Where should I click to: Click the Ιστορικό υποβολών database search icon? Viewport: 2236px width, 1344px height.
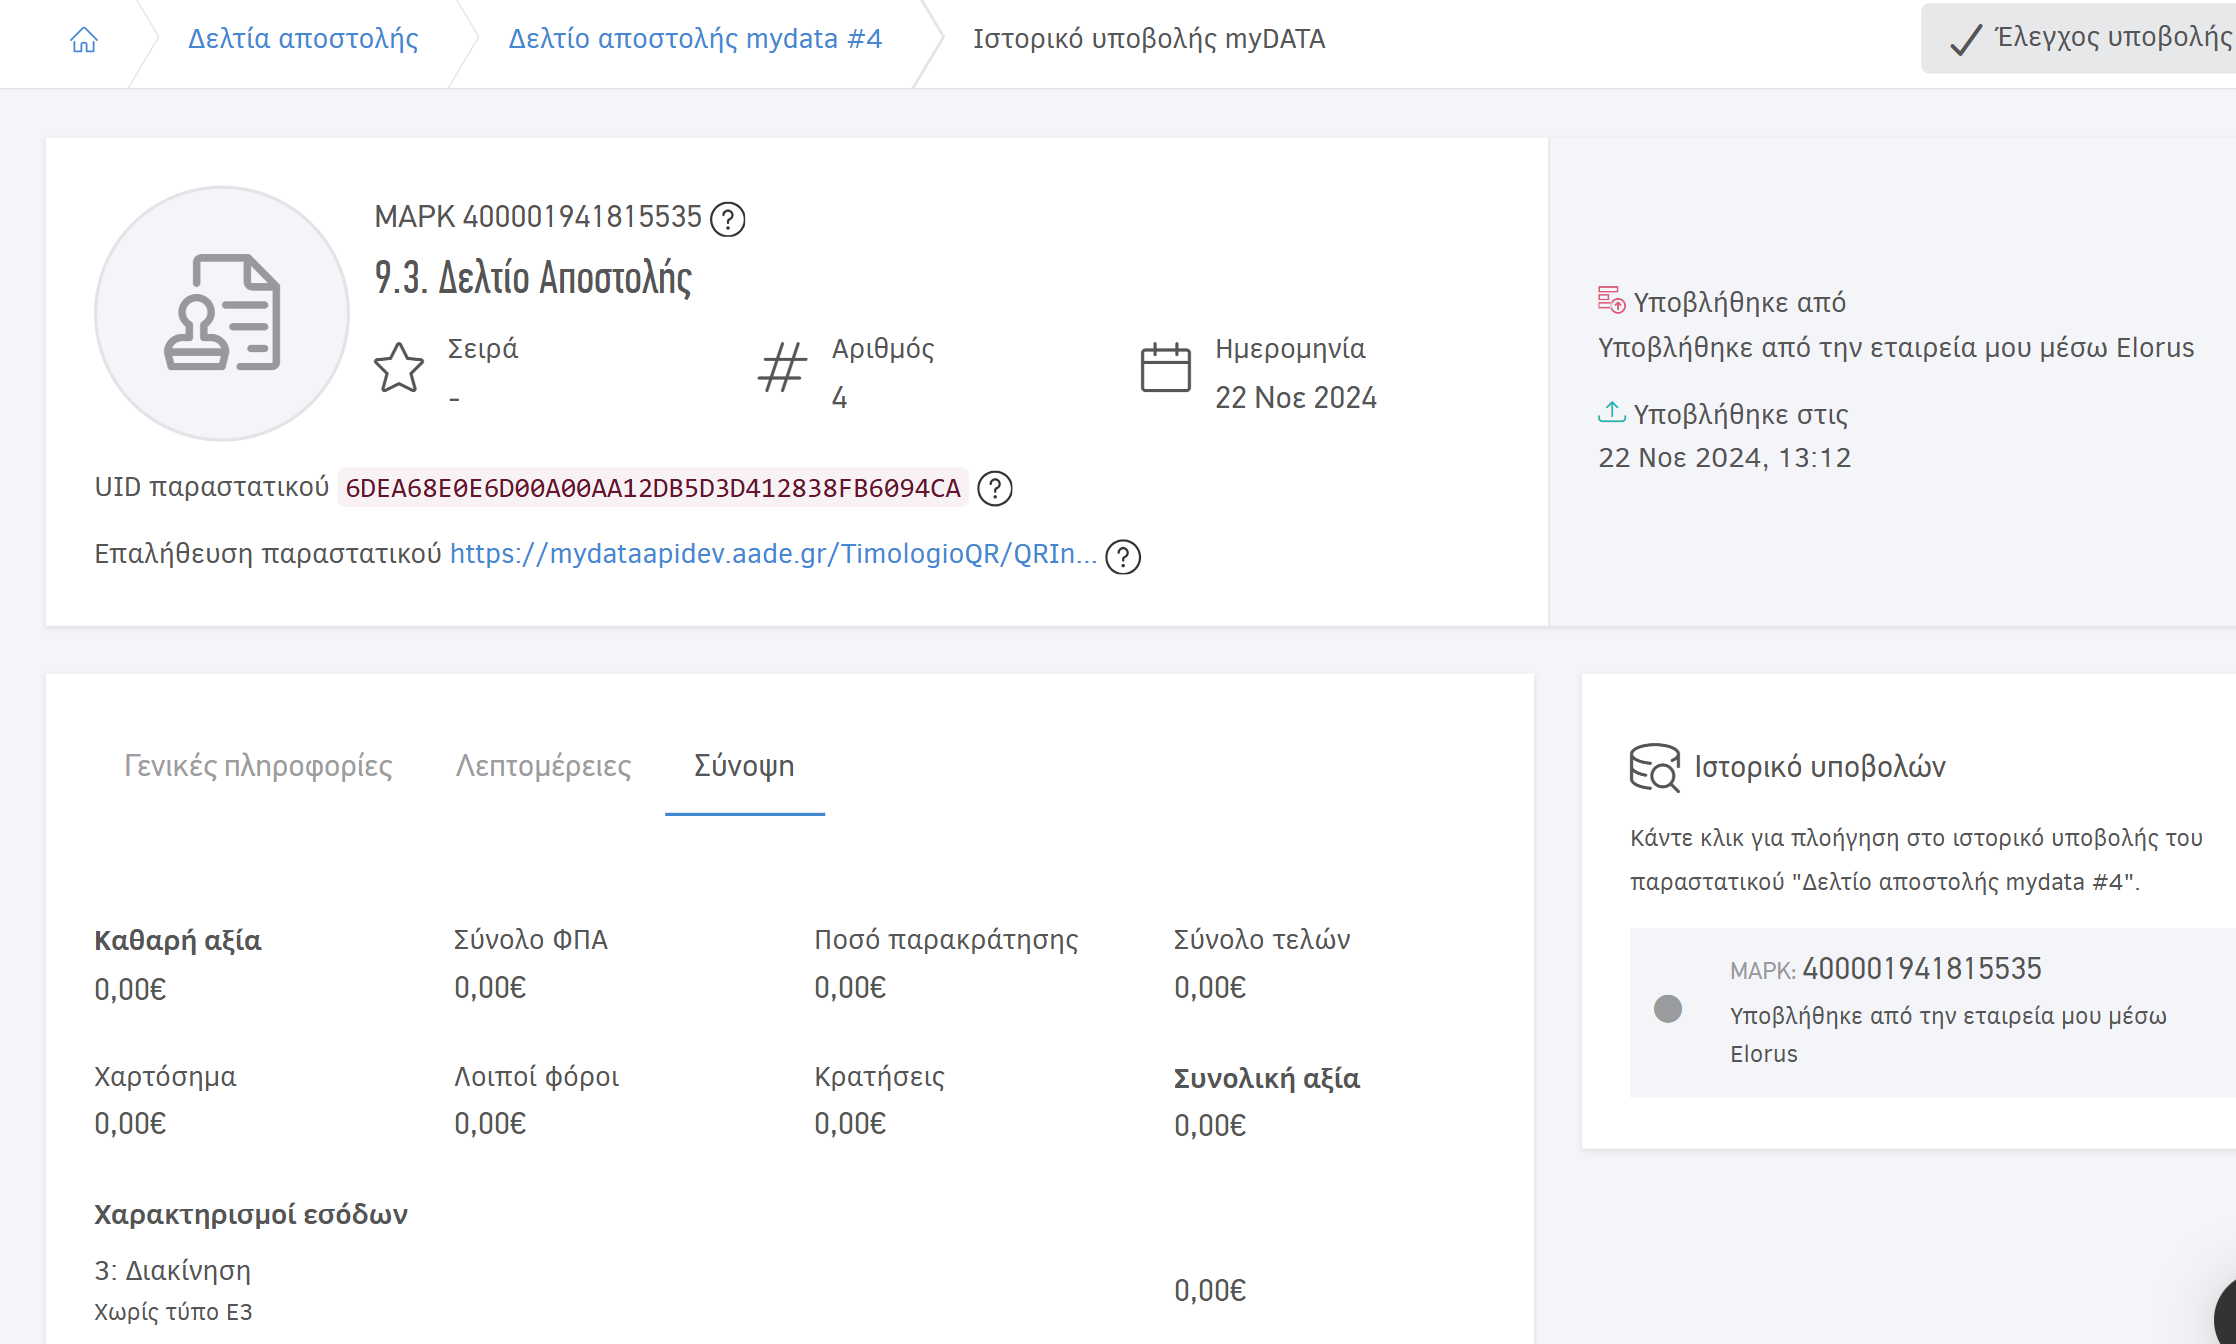(x=1655, y=767)
